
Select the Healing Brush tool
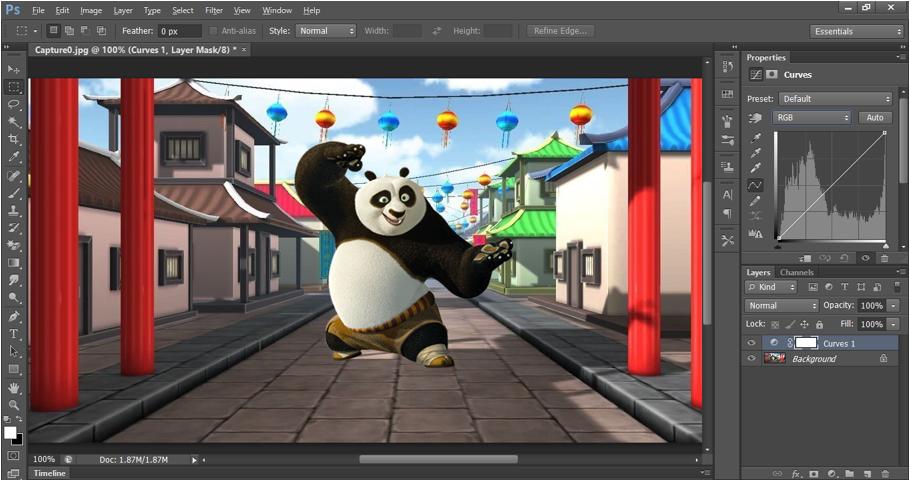click(x=14, y=175)
